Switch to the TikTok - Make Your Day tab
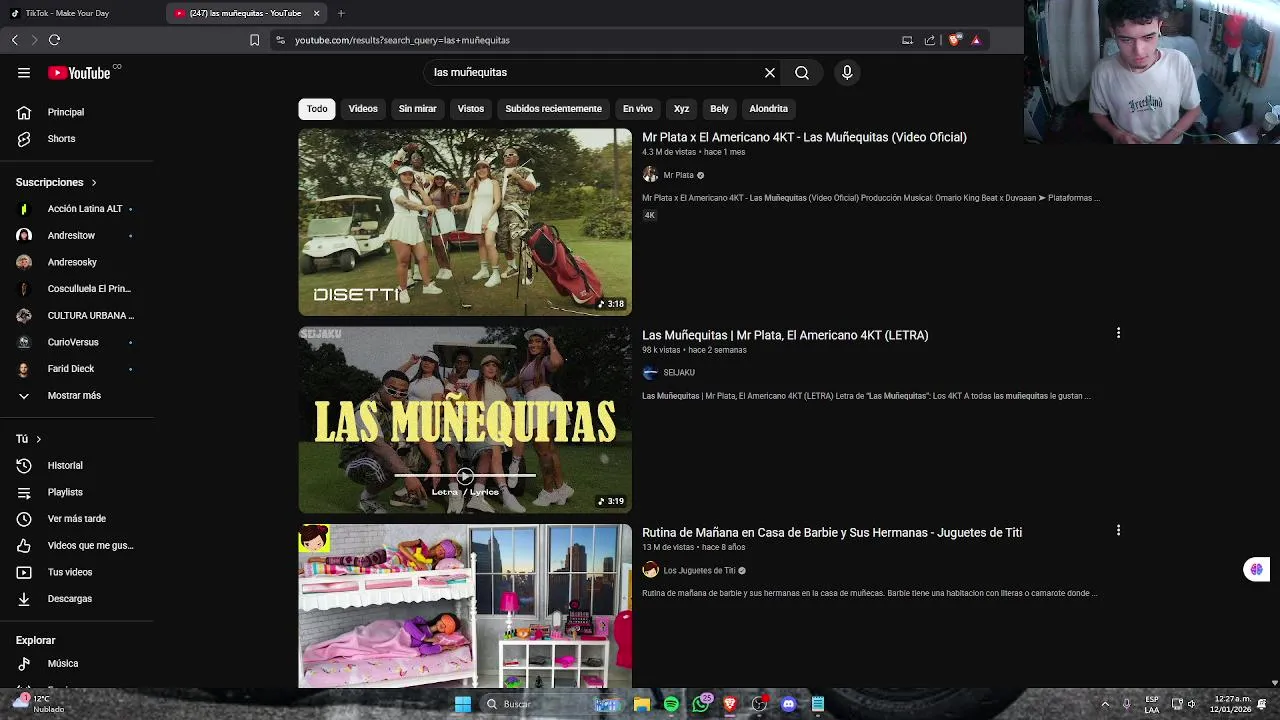The width and height of the screenshot is (1280, 720). 80,13
